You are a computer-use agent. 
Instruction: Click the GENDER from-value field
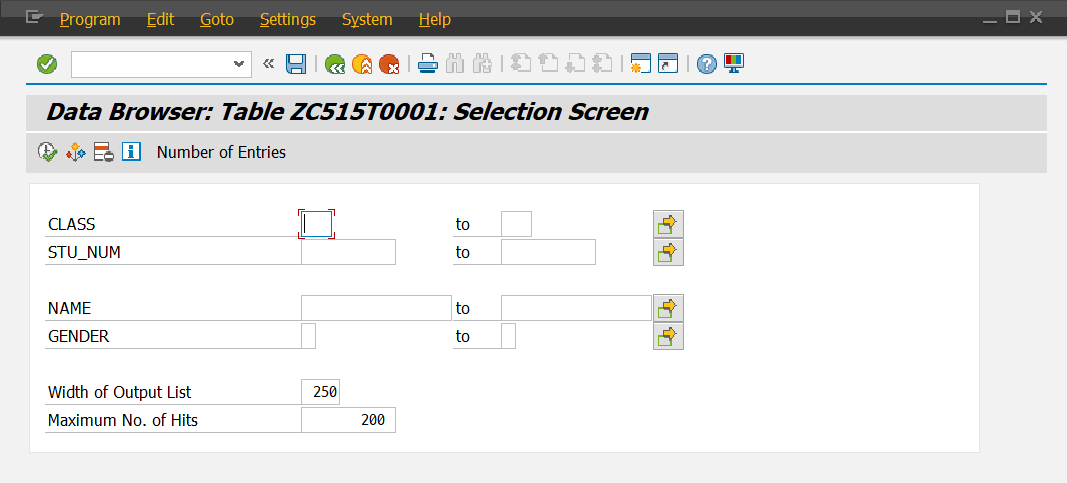click(x=308, y=336)
